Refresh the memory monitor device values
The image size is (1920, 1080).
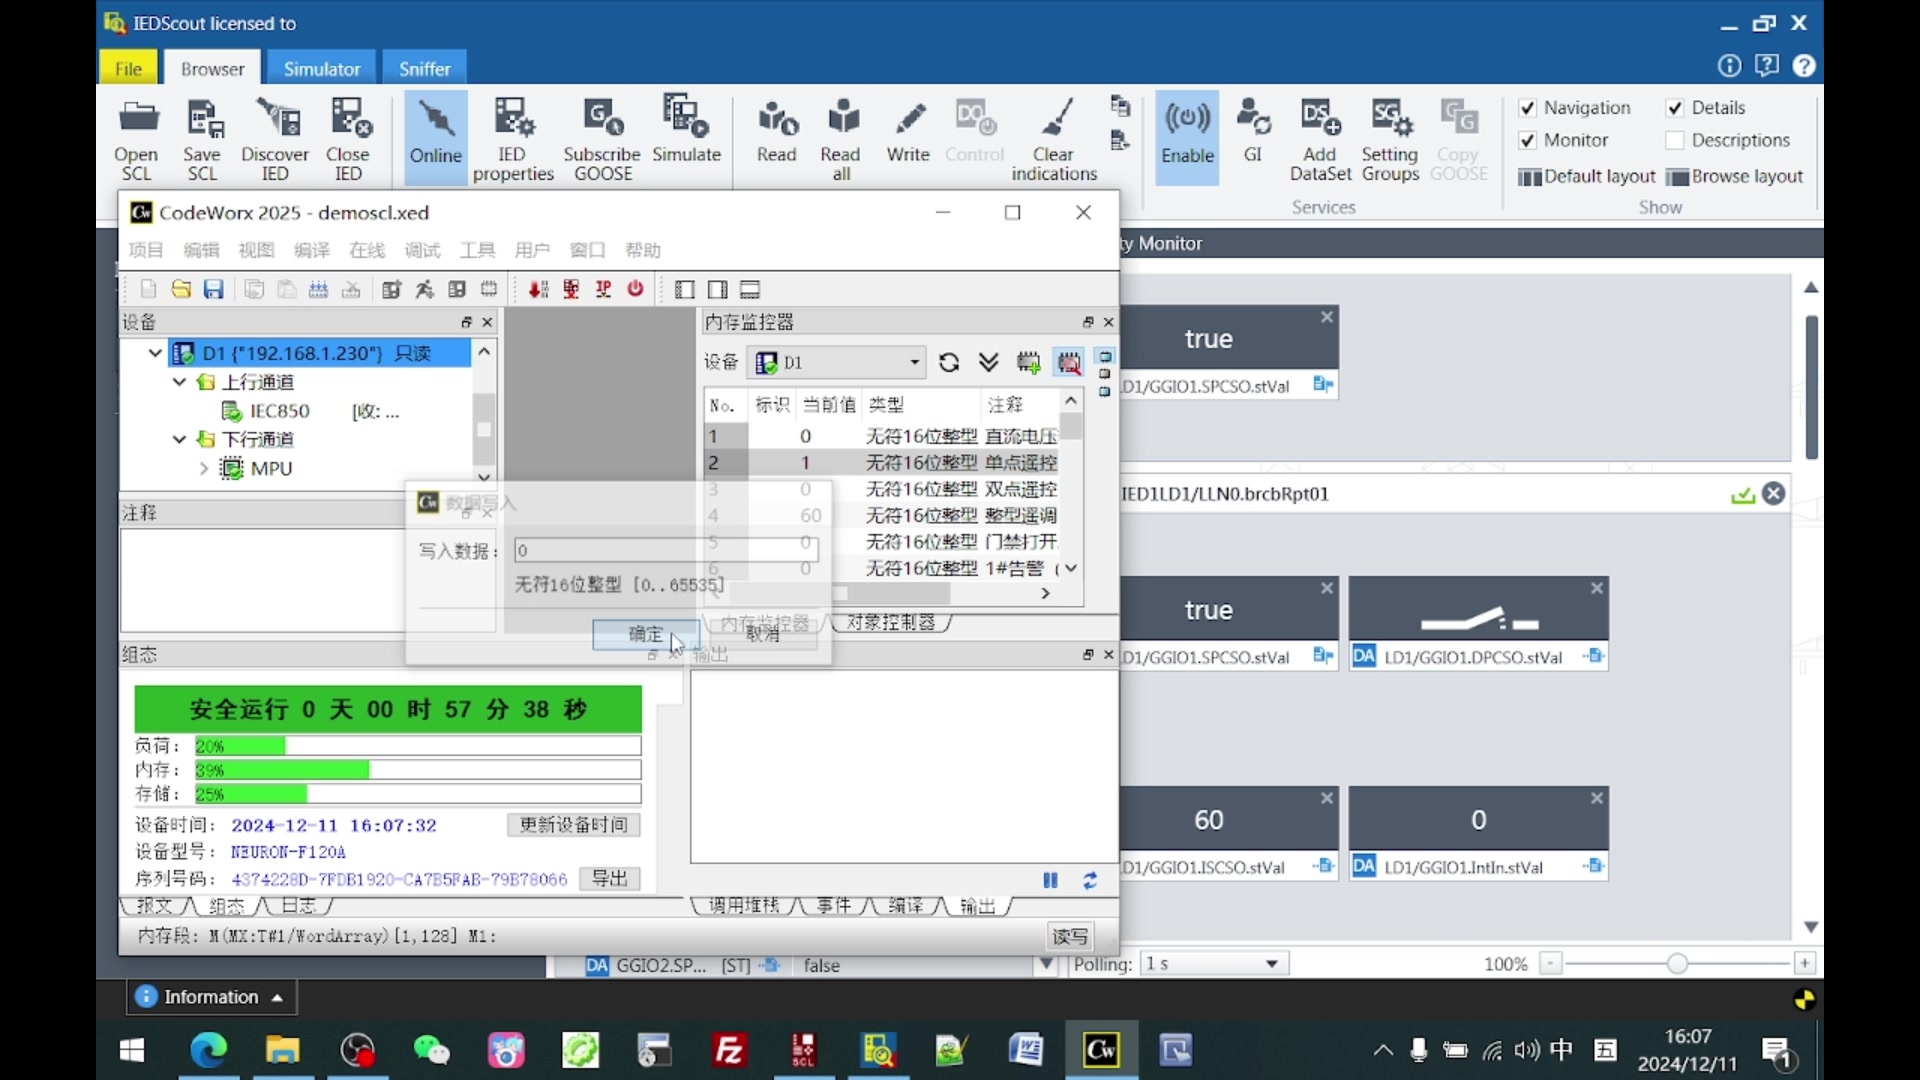pos(948,362)
